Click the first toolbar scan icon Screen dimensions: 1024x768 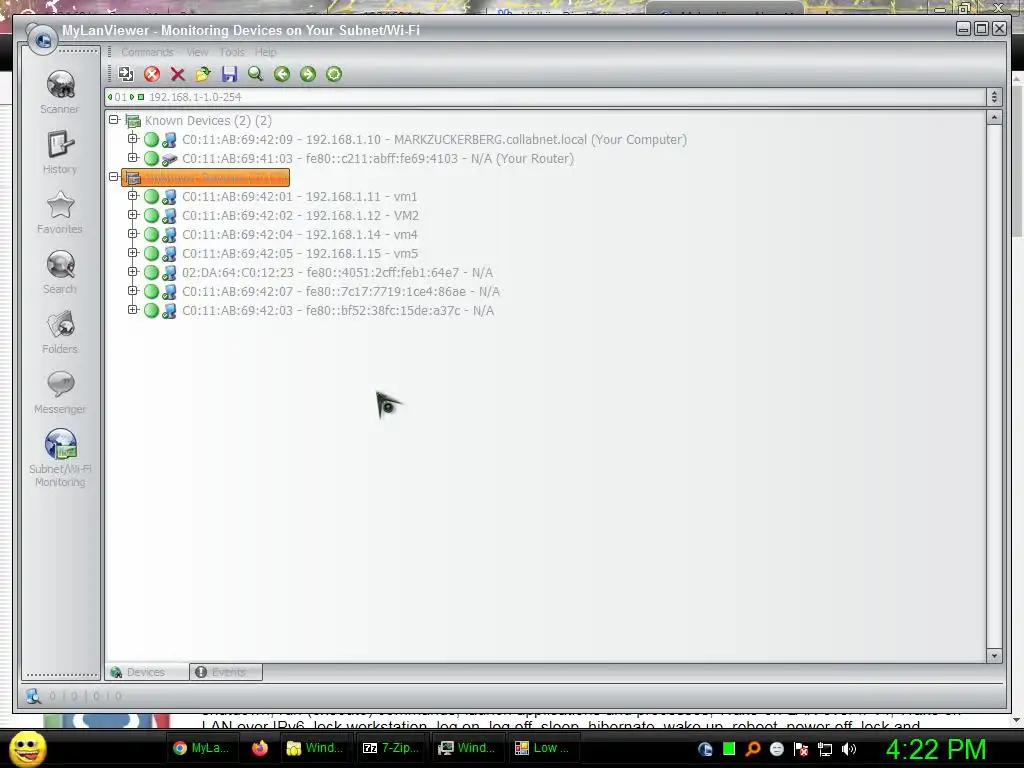point(125,74)
